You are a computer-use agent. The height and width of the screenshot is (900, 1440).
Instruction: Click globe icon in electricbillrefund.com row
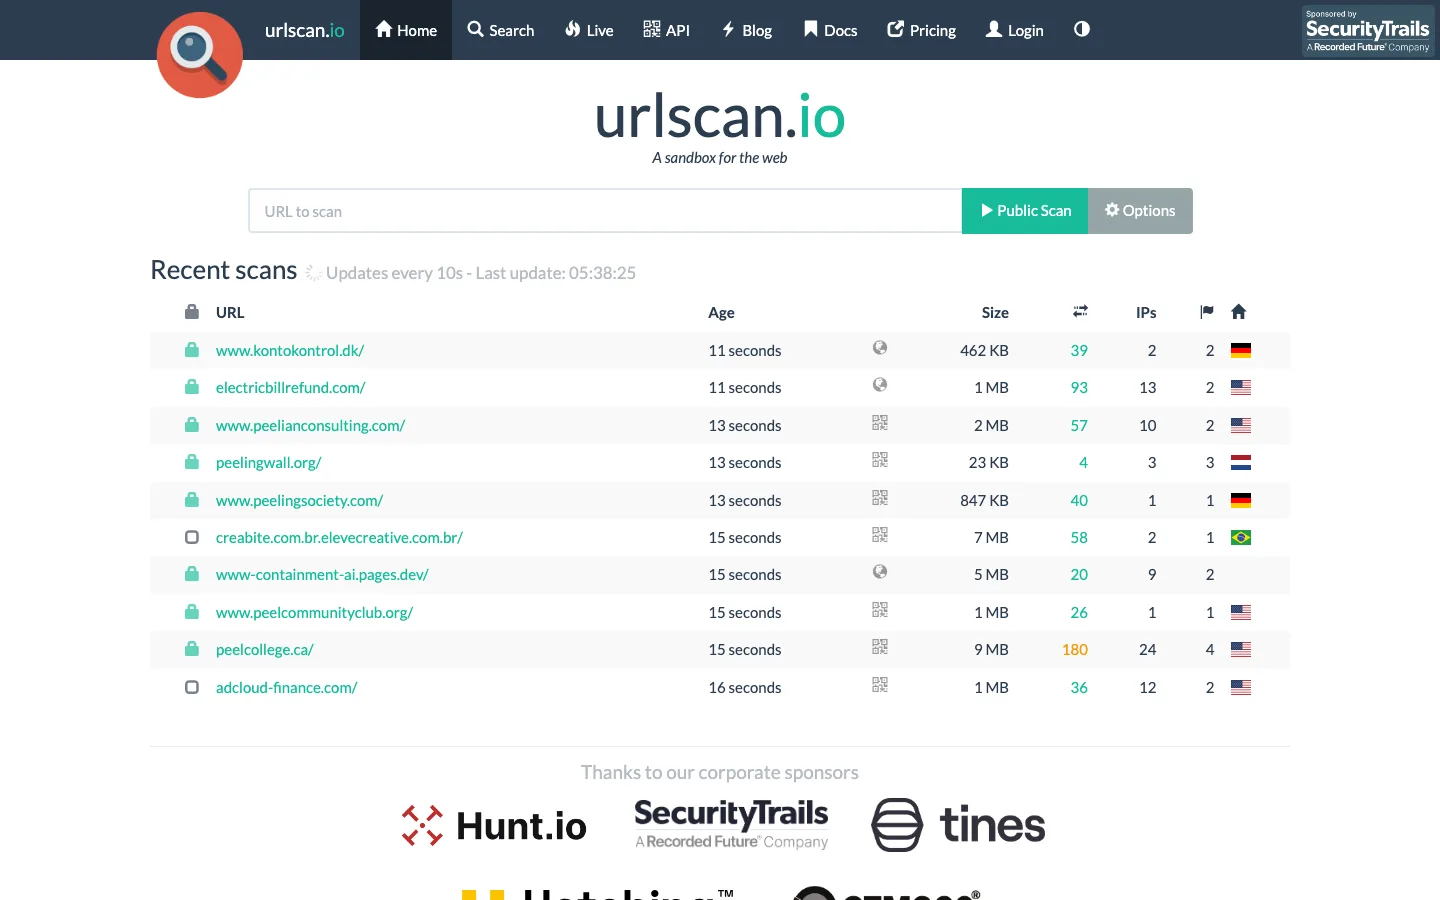[880, 385]
